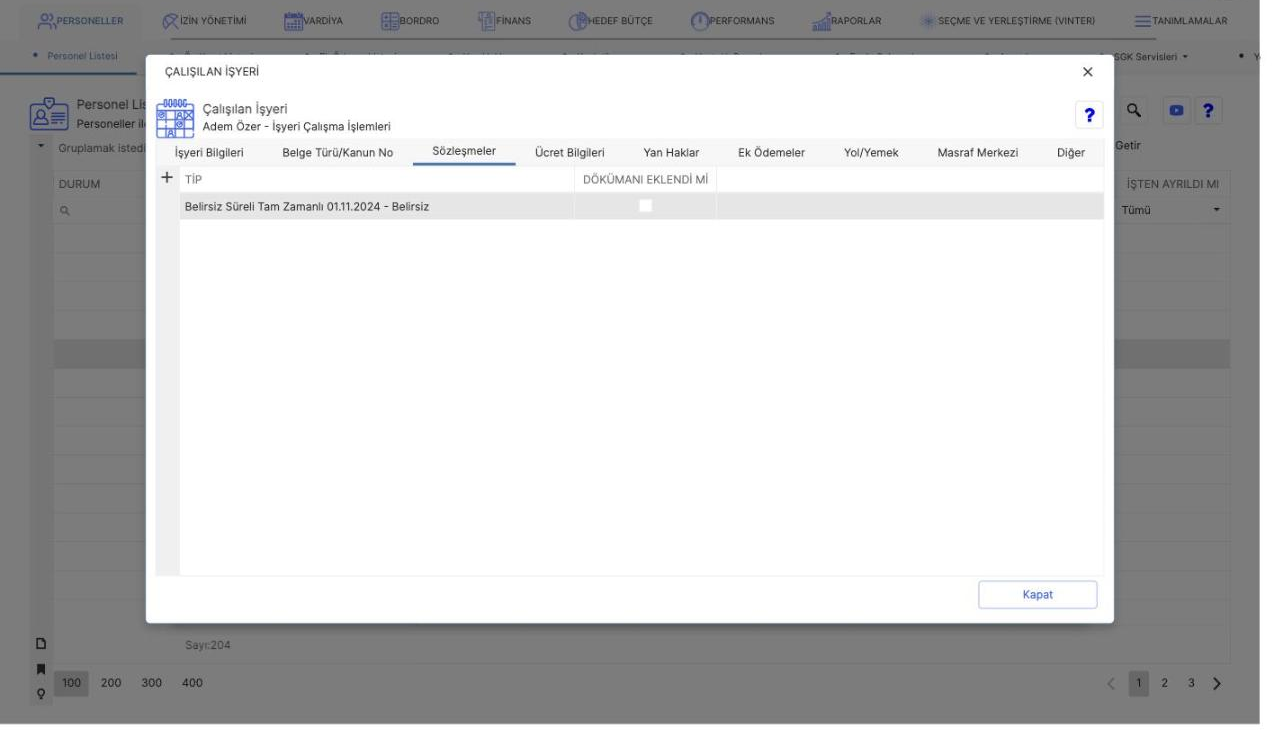This screenshot has width=1272, height=735.
Task: Open the VARDİYA menu
Action: 313,21
